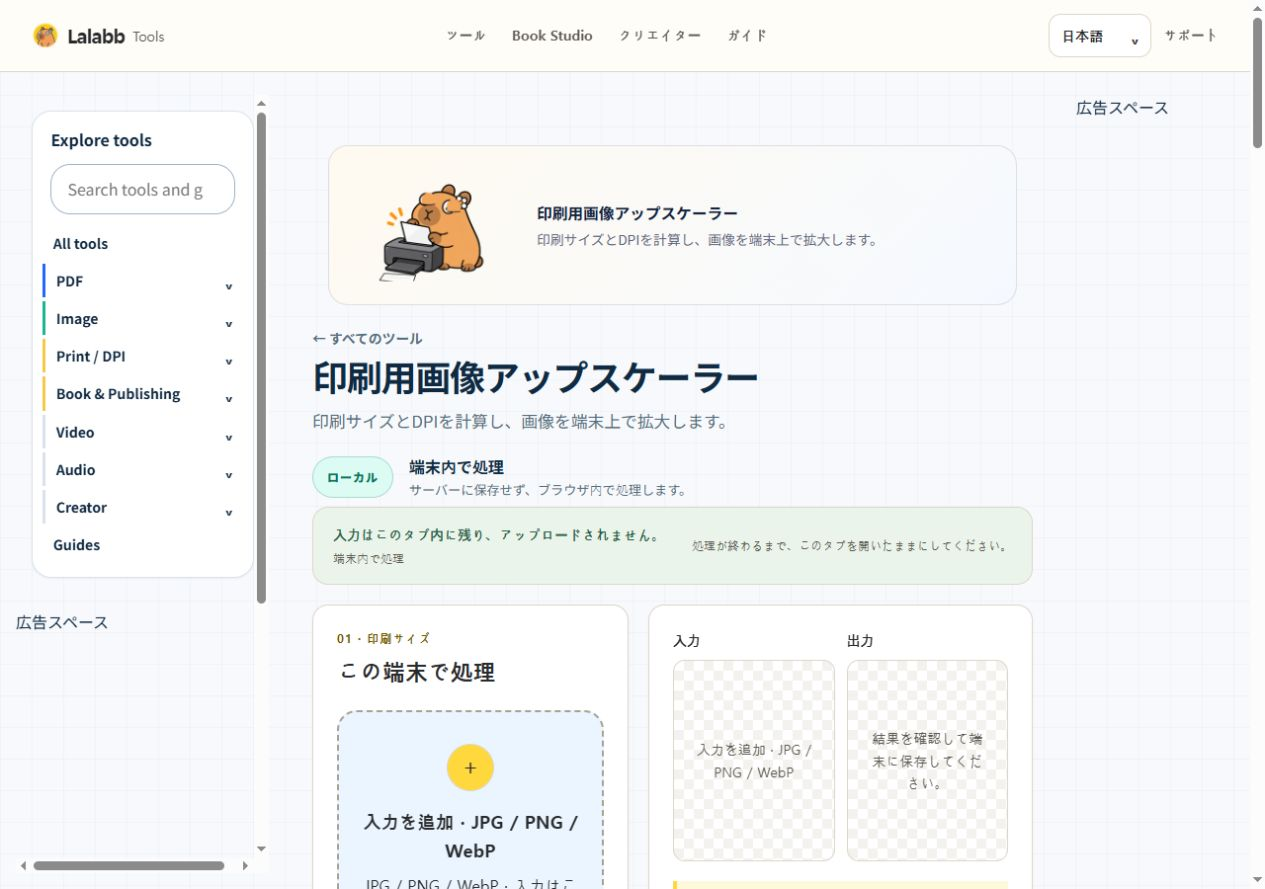Focus the Search tools input field
This screenshot has width=1265, height=889.
[143, 189]
